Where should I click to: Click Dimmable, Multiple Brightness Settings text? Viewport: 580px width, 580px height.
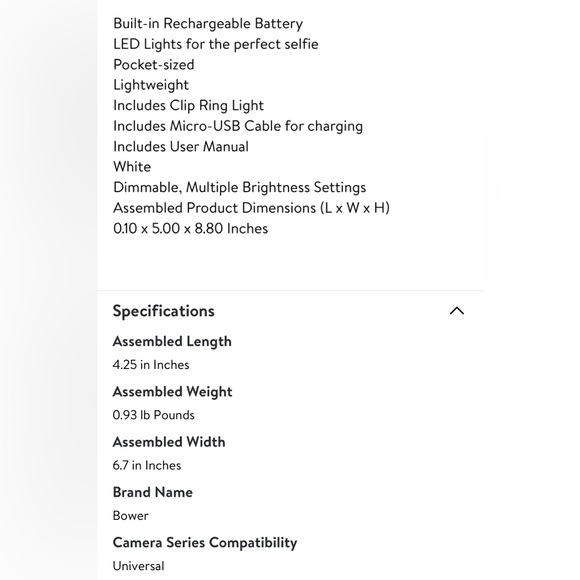pyautogui.click(x=240, y=188)
